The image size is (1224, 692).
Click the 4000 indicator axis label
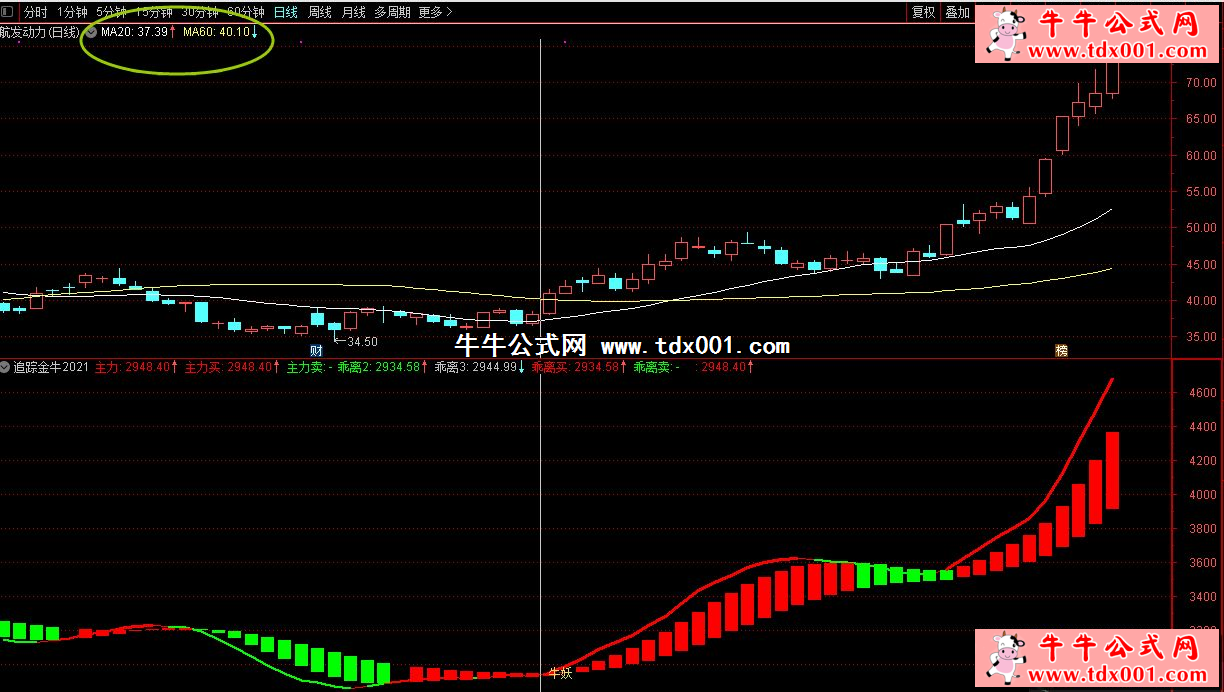tap(1202, 495)
